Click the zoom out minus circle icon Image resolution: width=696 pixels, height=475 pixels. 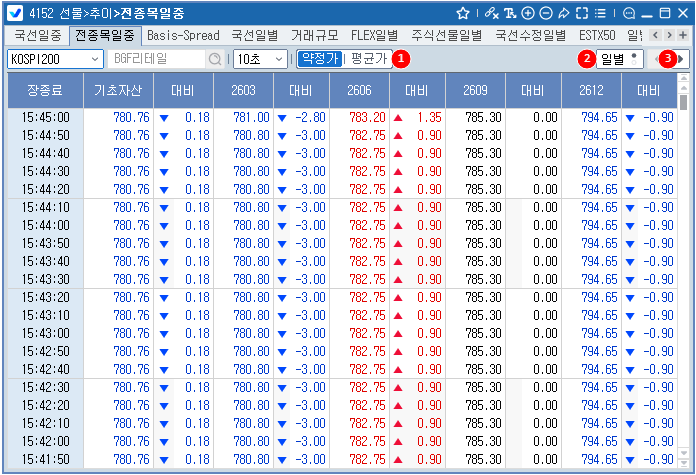545,14
